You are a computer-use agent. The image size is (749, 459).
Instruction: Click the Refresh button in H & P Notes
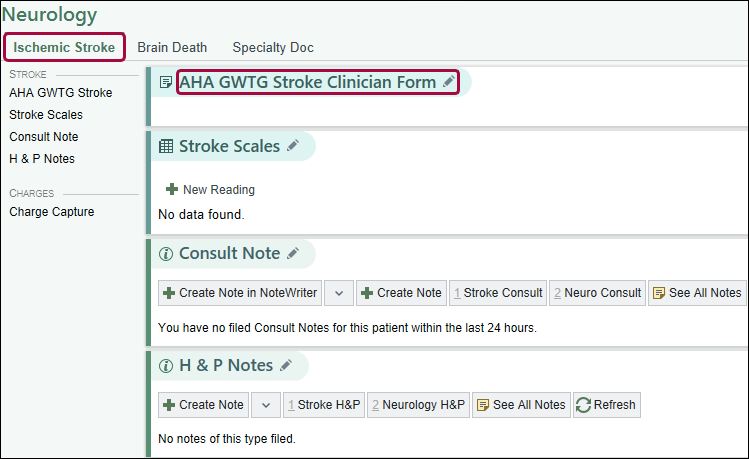606,405
